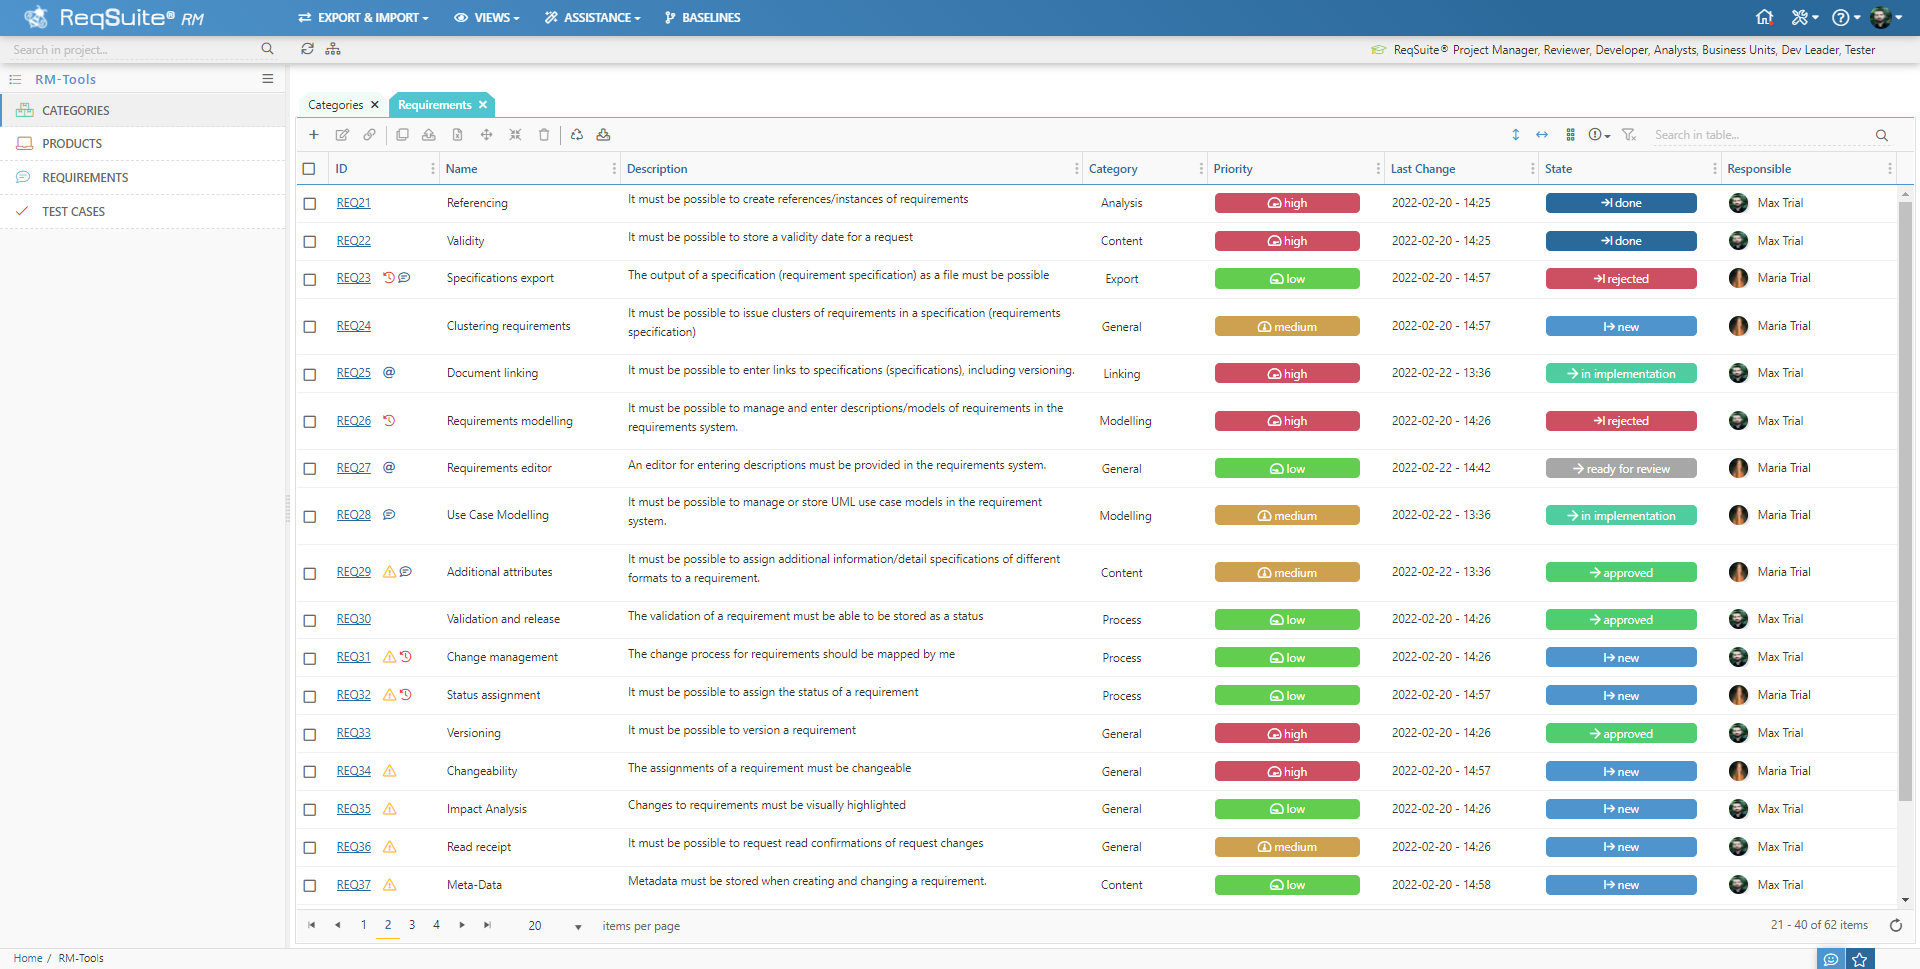The image size is (1920, 969).
Task: Check the checkbox for REQ21
Action: (x=310, y=202)
